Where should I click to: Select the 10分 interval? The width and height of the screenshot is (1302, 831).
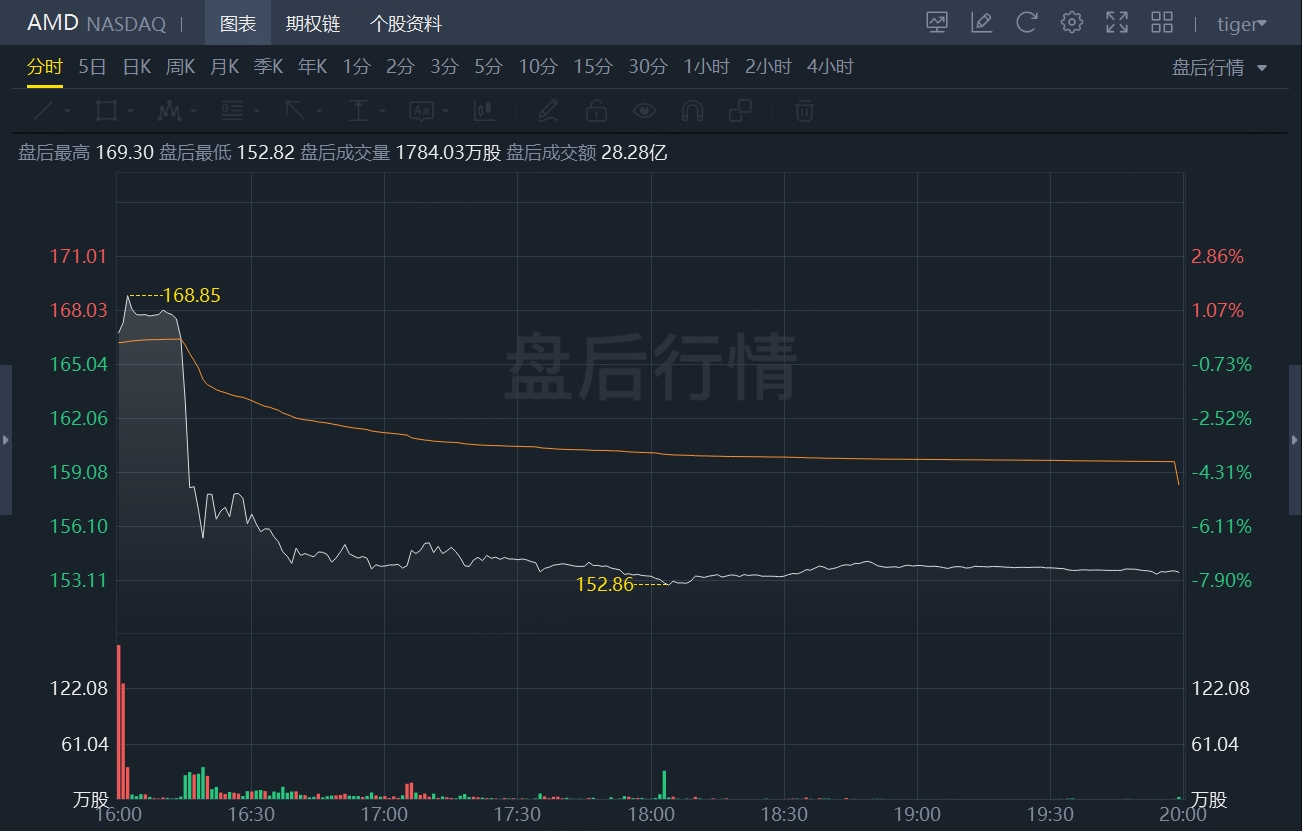pyautogui.click(x=537, y=67)
